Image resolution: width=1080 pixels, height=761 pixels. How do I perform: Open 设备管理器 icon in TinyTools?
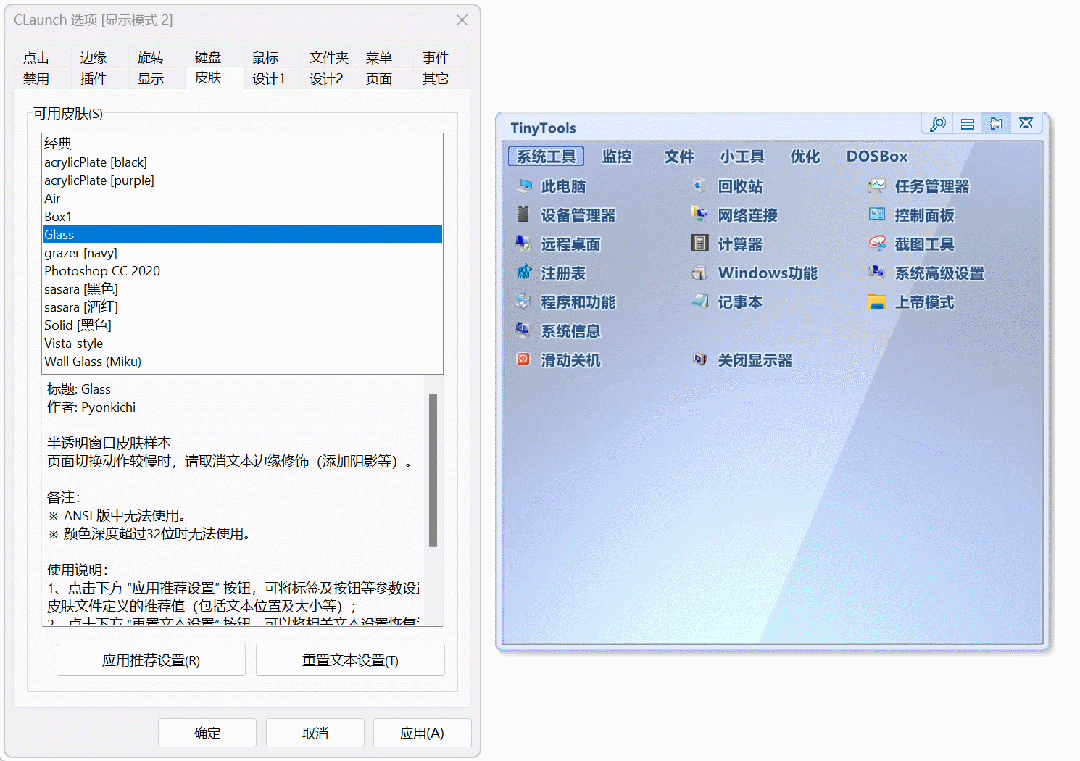coord(524,215)
